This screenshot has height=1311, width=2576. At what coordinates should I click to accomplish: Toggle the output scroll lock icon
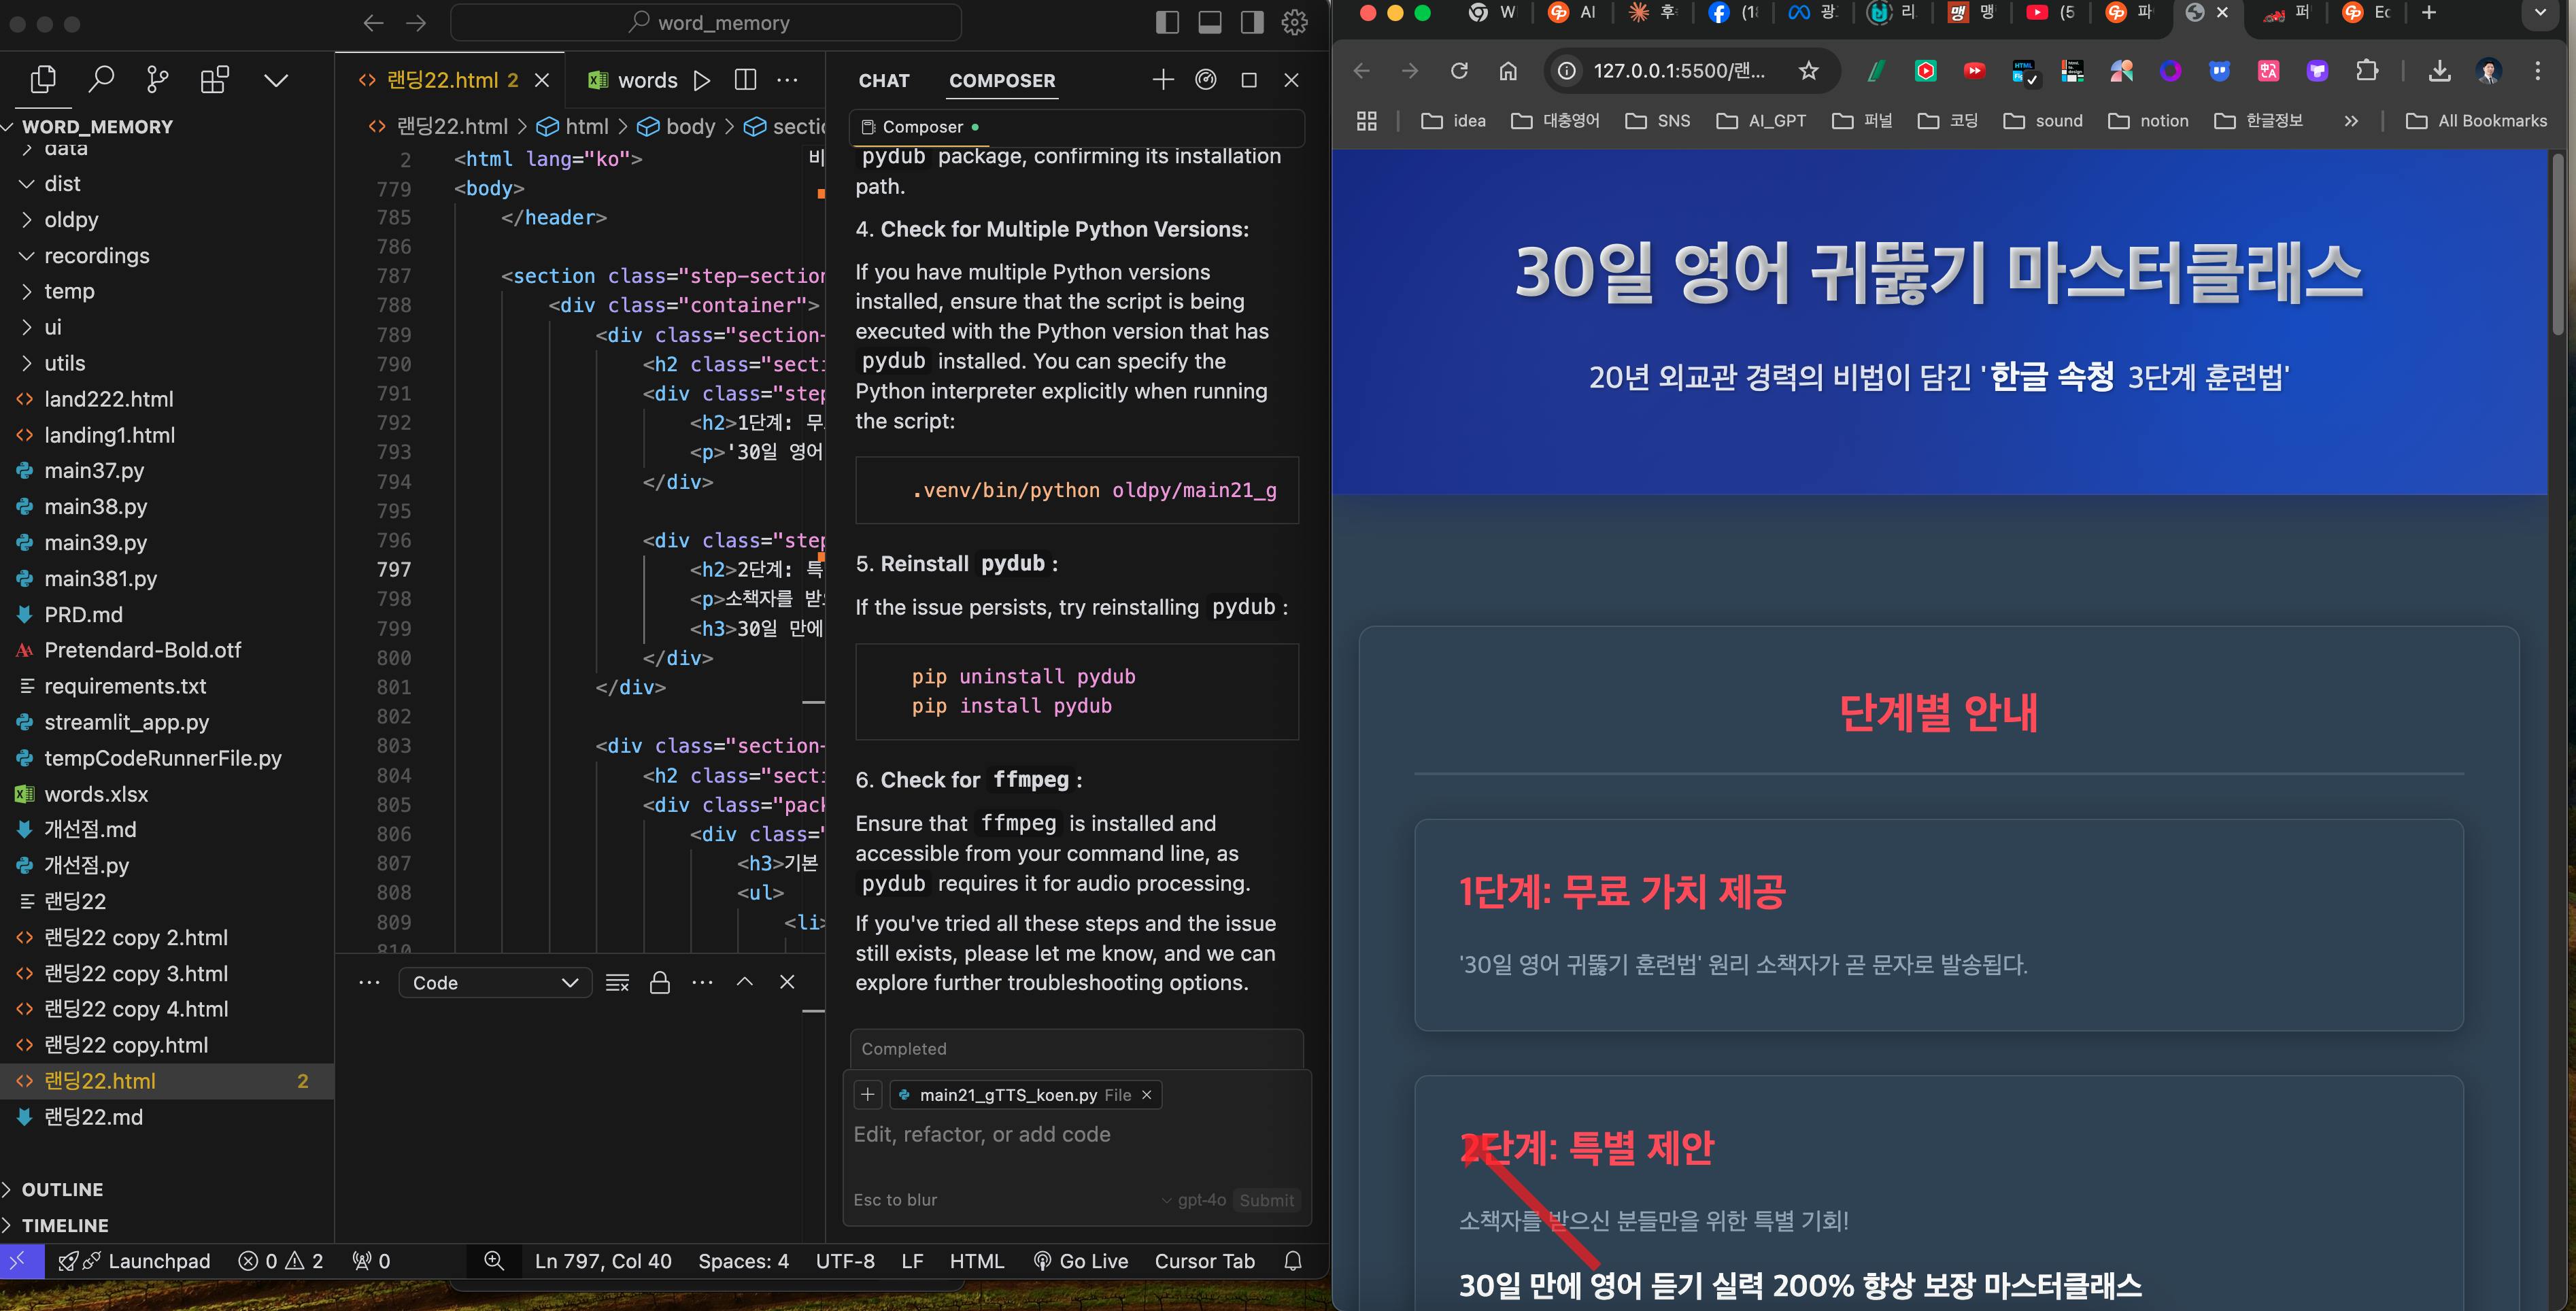[x=659, y=982]
